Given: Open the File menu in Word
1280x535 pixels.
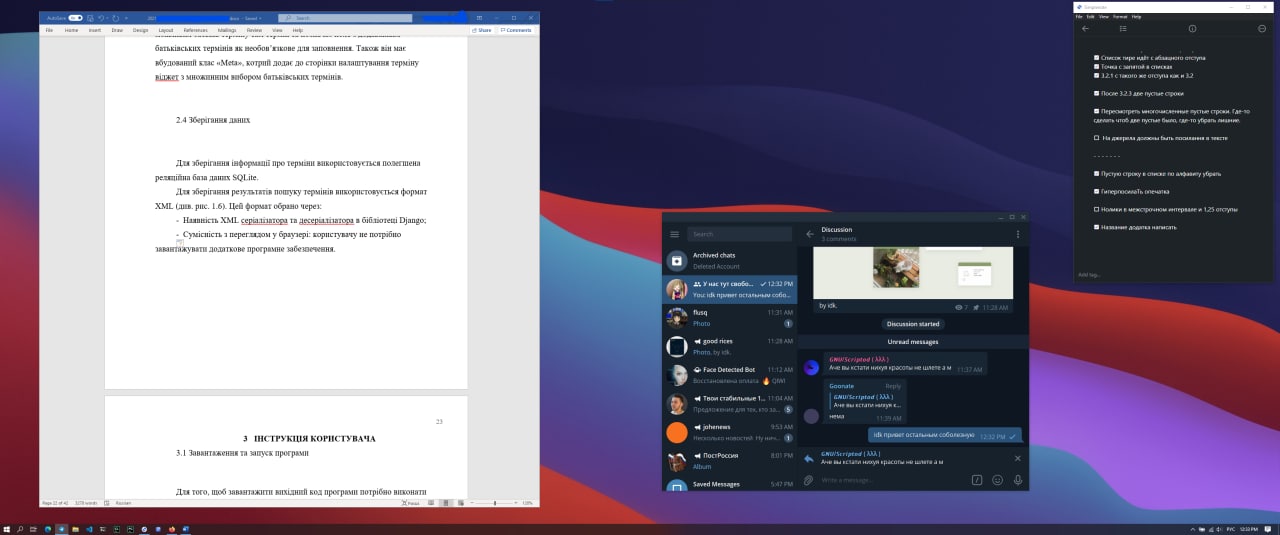Looking at the screenshot, I should 49,30.
